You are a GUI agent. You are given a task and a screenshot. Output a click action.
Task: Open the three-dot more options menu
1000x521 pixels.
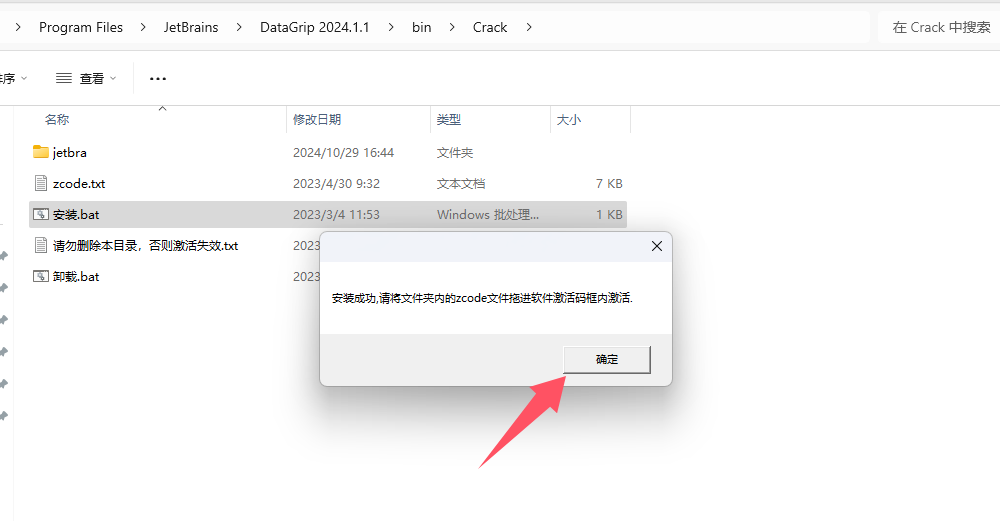(158, 78)
